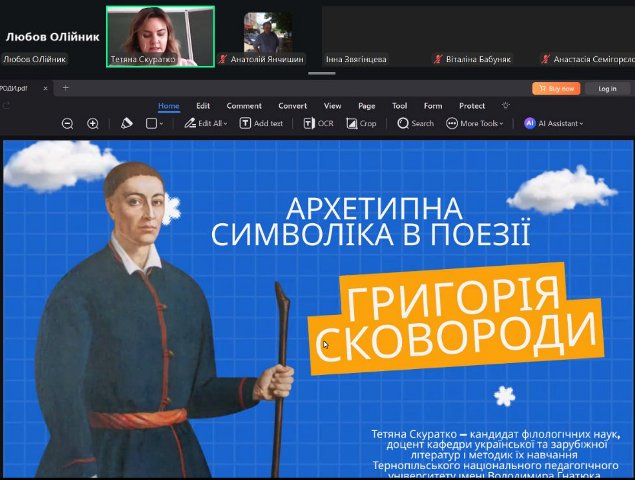Open Search in the PDF toolbar
Screen dimensions: 635x480
click(415, 123)
